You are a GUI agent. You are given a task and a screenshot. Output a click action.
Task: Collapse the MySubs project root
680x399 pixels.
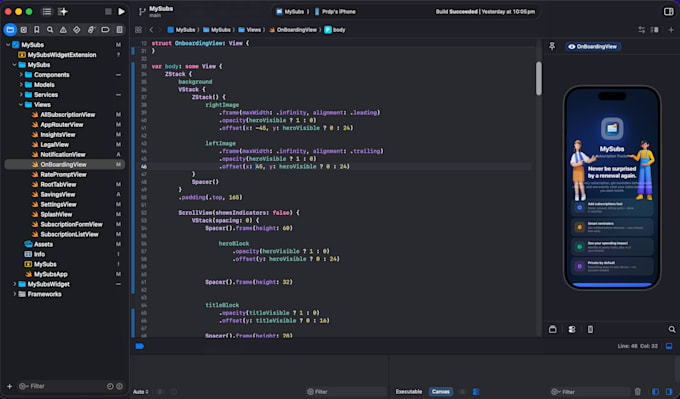[8, 45]
